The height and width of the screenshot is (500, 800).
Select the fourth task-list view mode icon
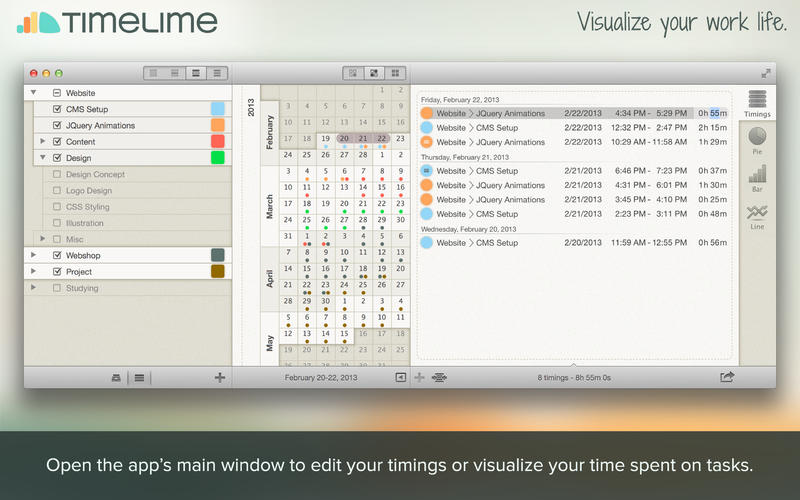[x=217, y=73]
